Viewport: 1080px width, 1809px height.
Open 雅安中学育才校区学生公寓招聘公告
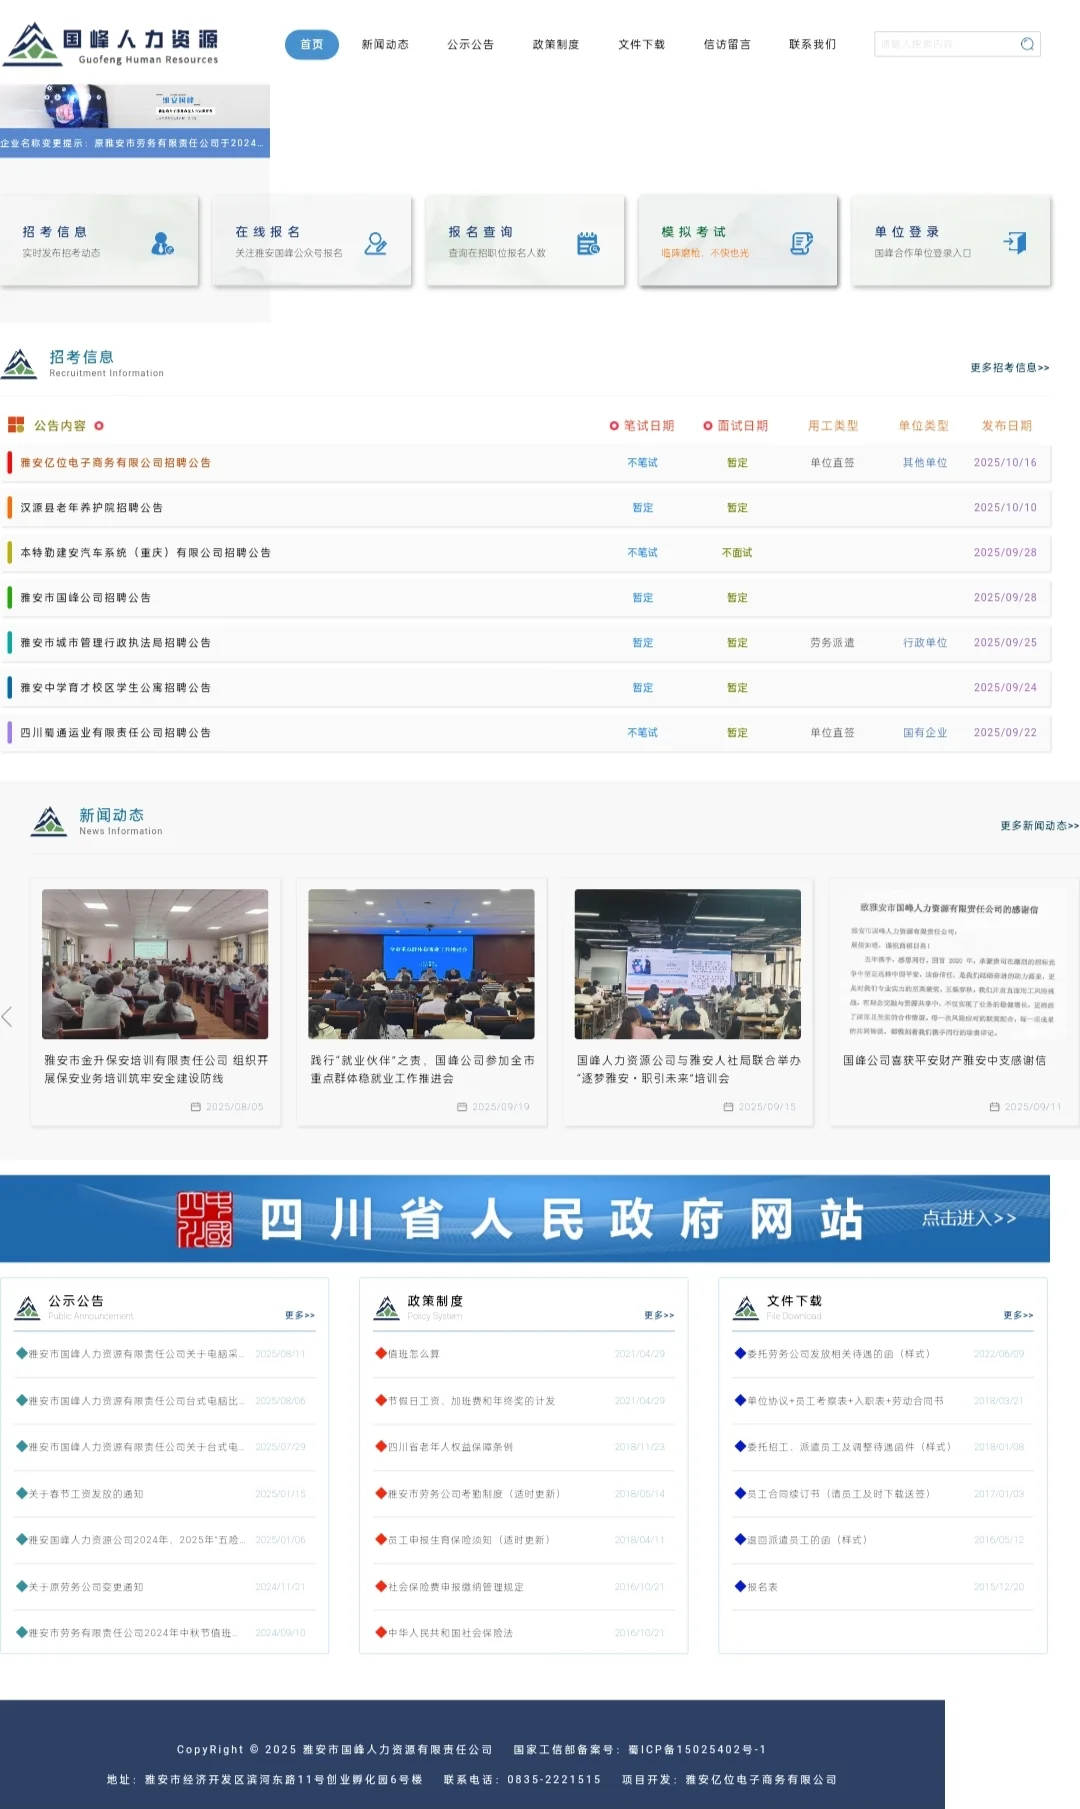pyautogui.click(x=115, y=688)
